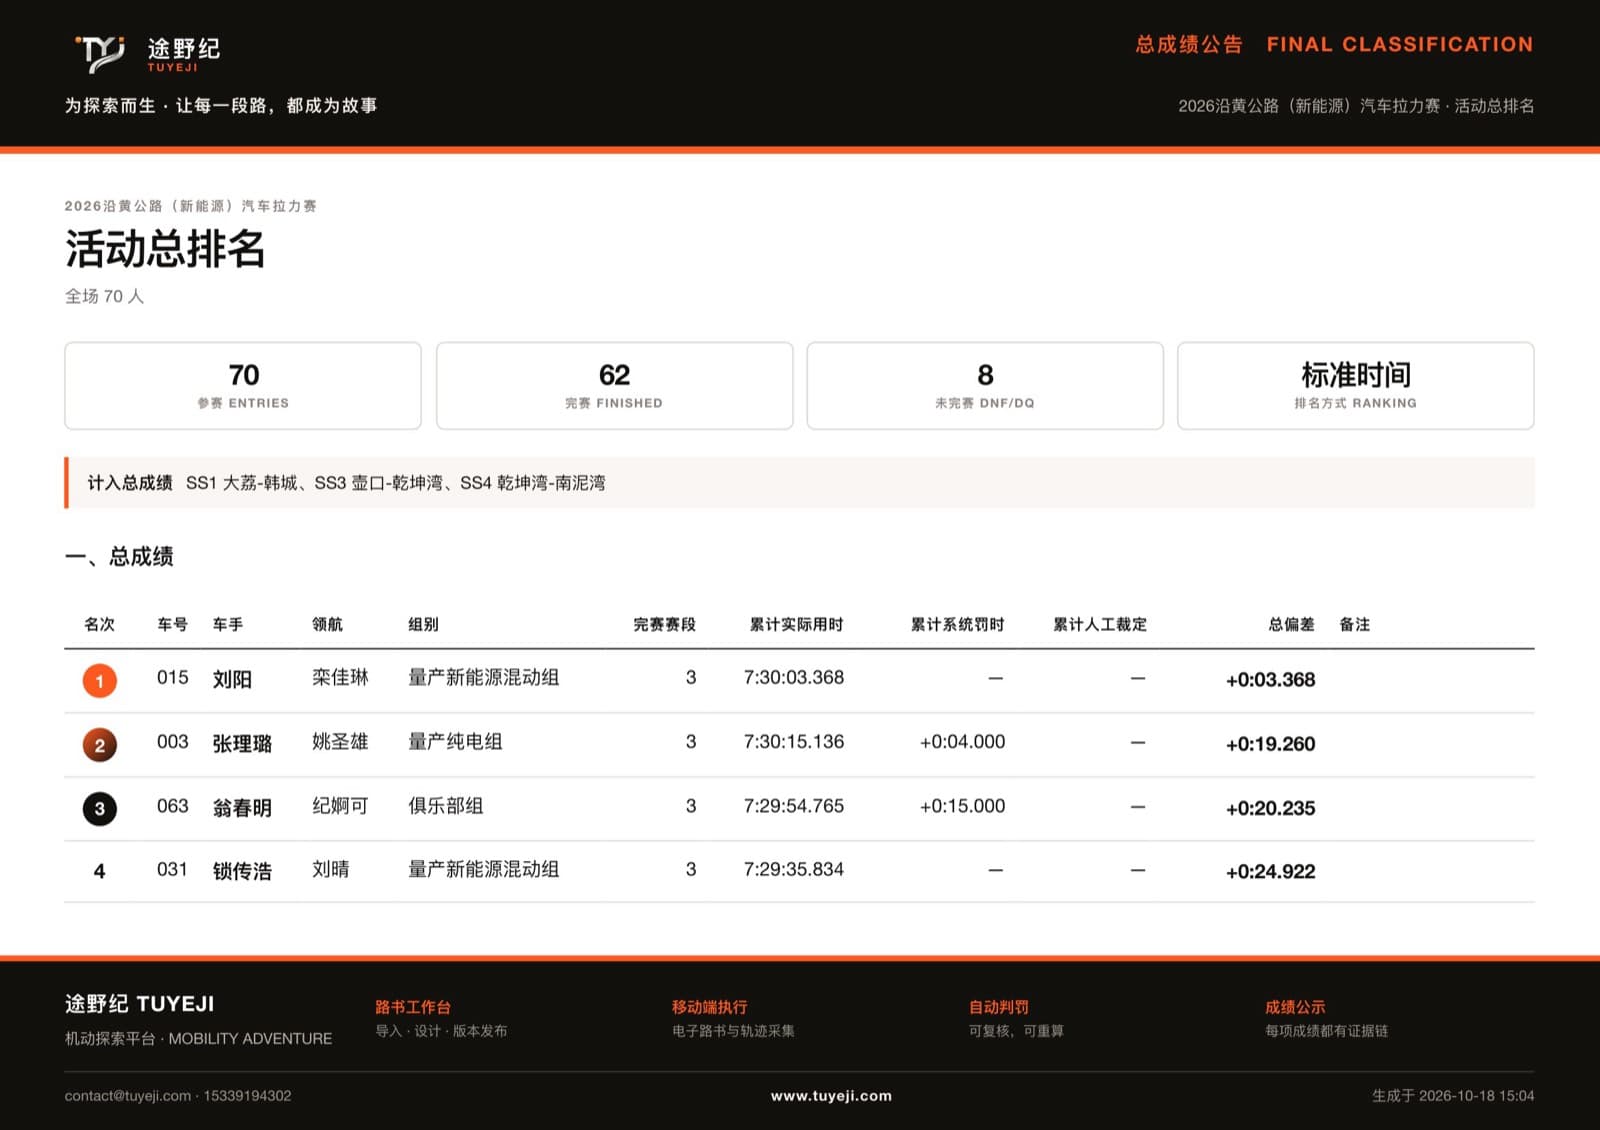Click the 计入总成绩 stages notice bar
Image resolution: width=1600 pixels, height=1130 pixels.
799,483
